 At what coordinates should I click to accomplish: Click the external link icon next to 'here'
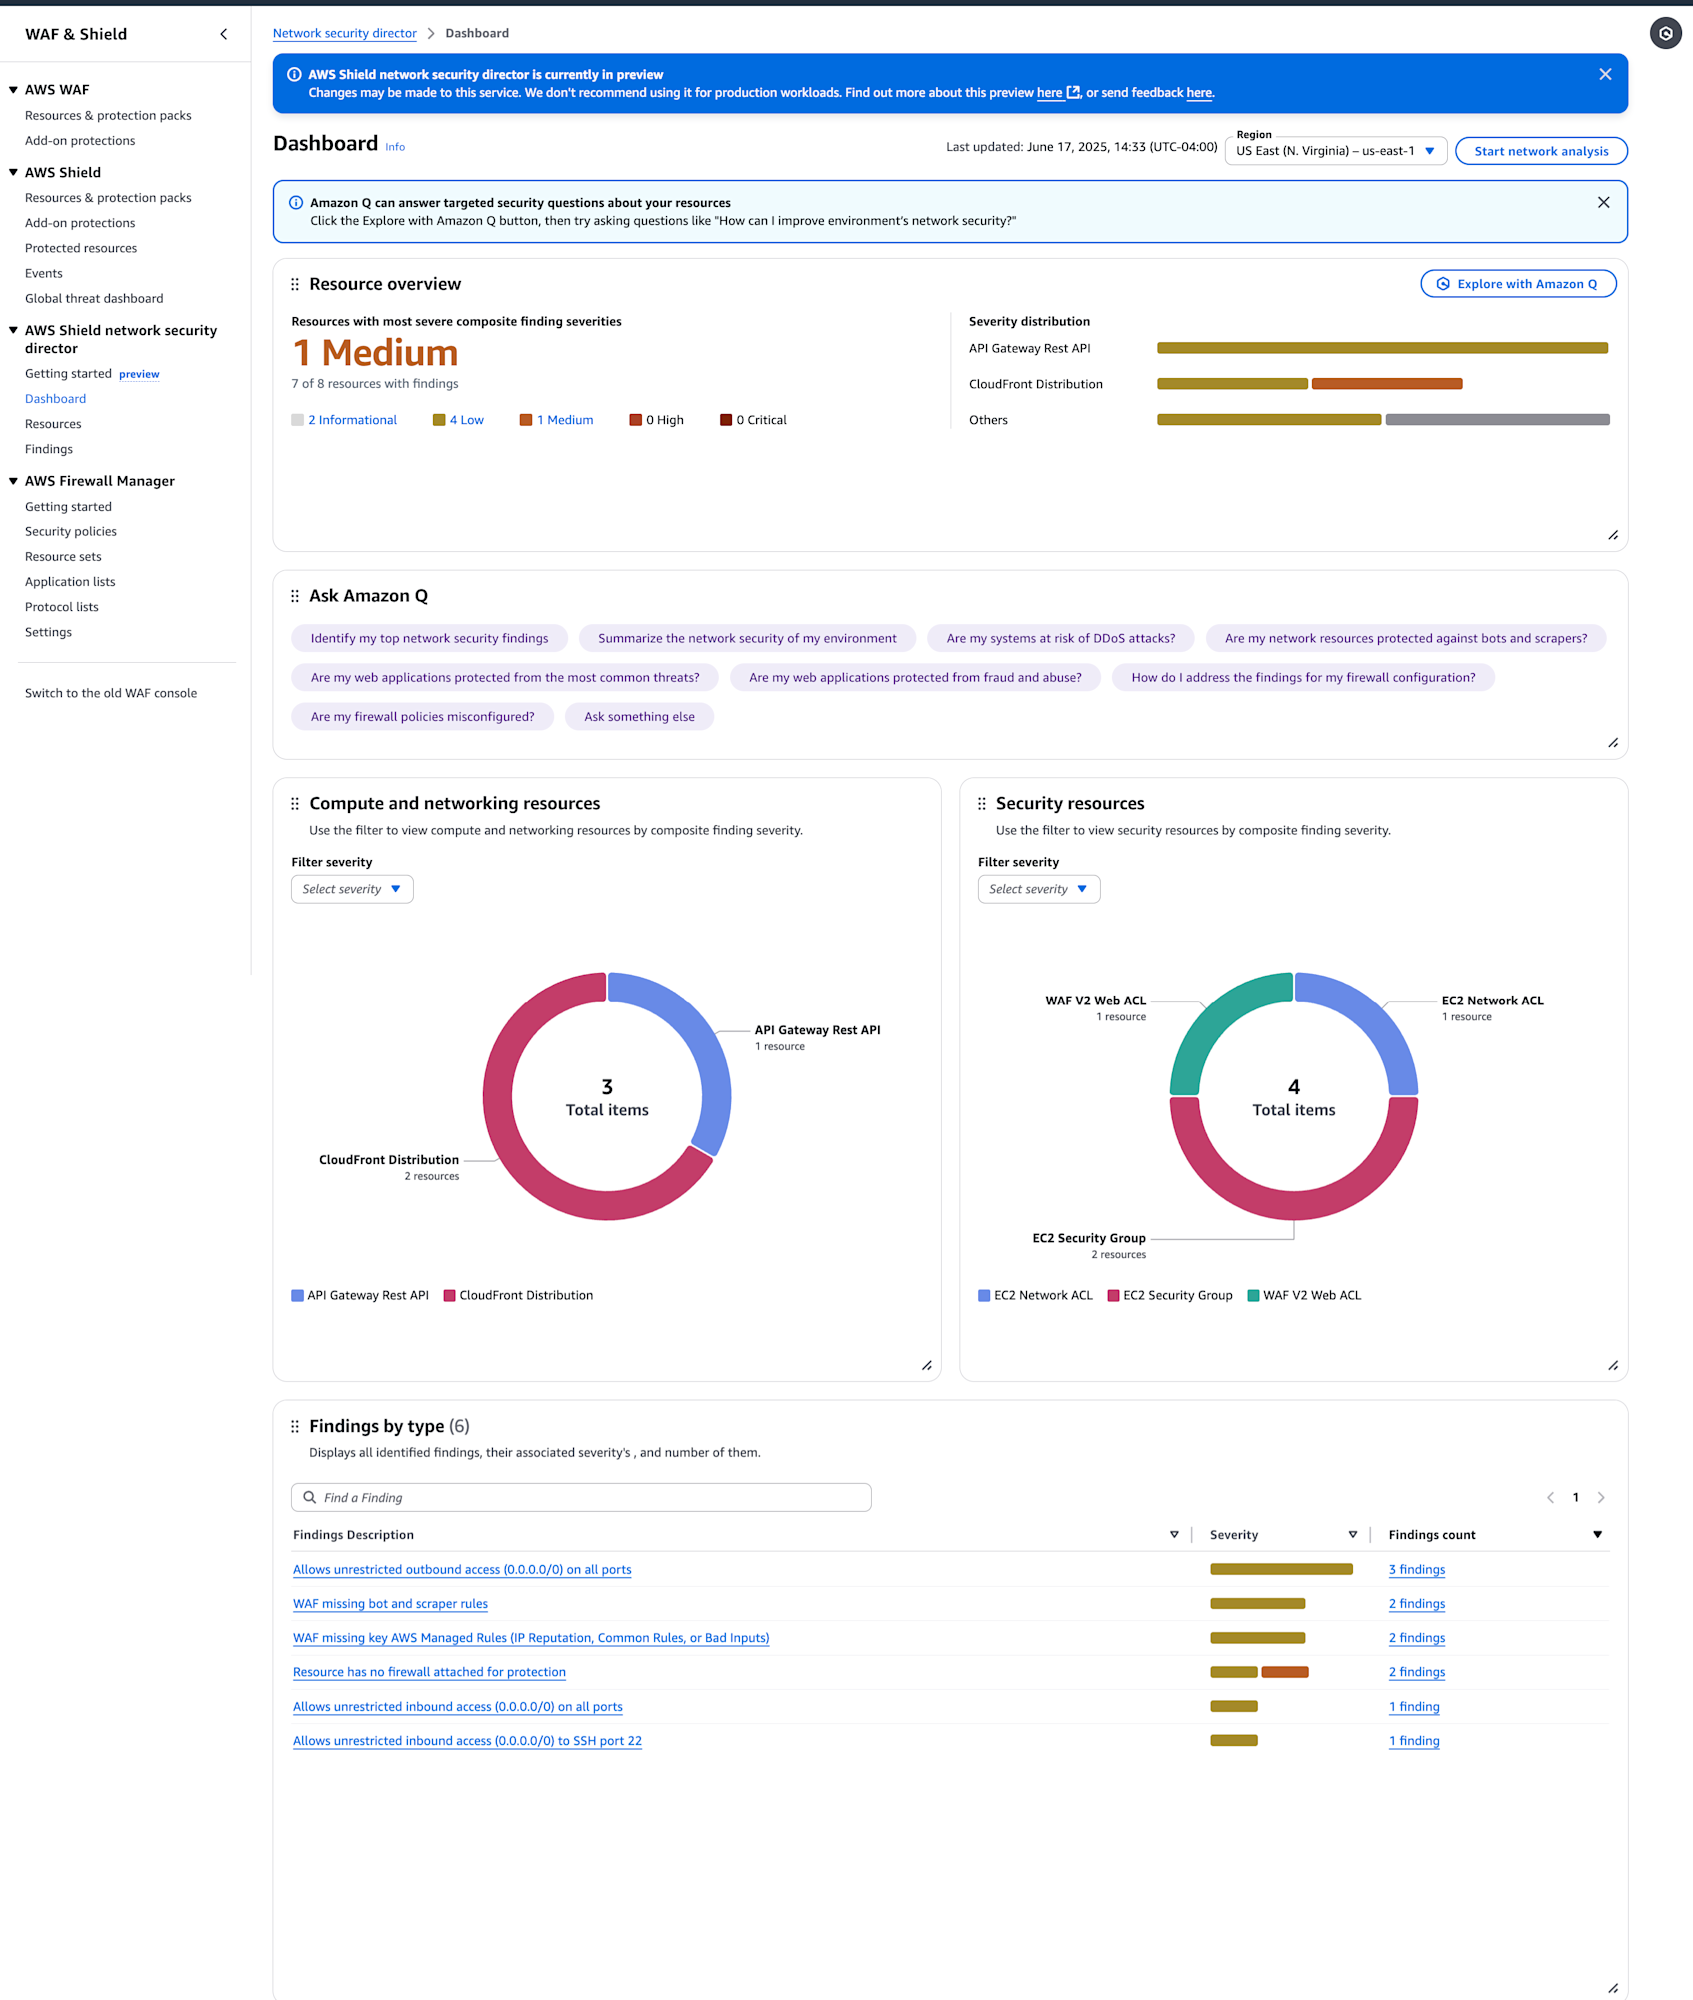tap(1073, 92)
